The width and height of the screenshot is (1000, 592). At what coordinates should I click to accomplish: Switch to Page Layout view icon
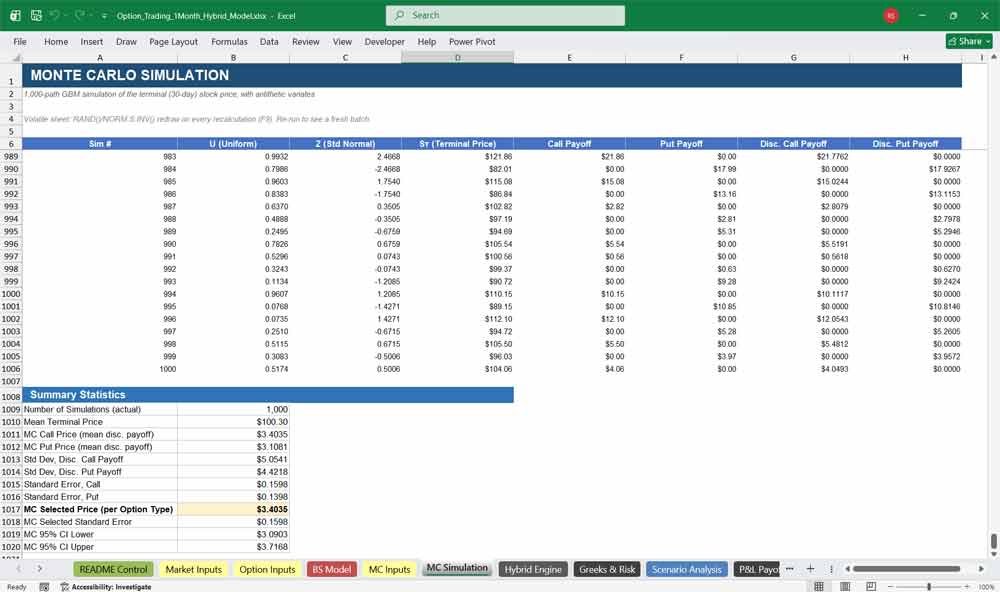[844, 586]
